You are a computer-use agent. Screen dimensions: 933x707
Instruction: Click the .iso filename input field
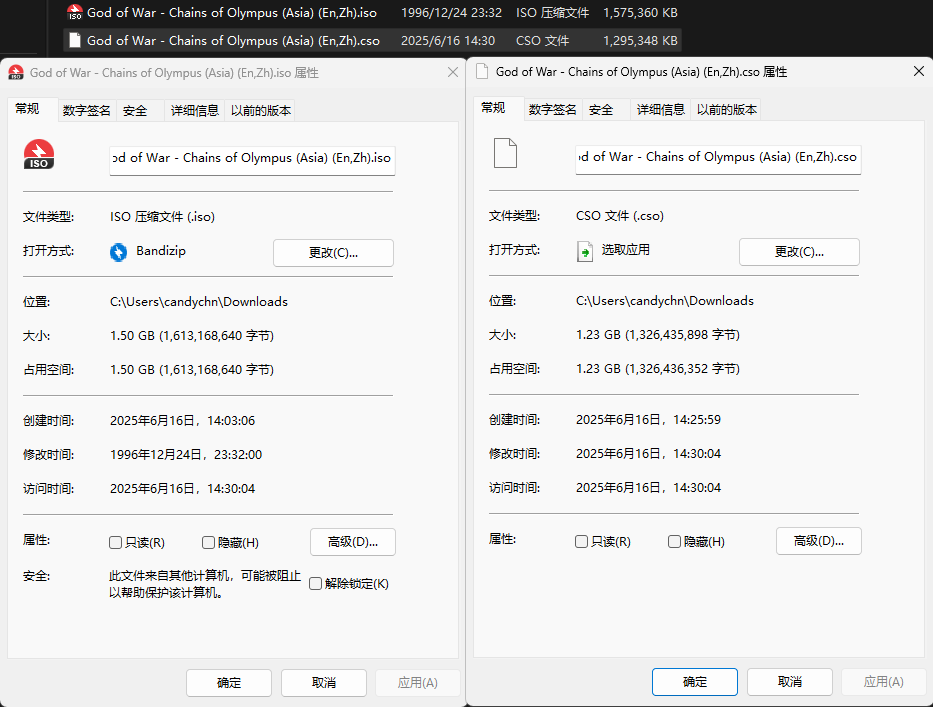click(x=252, y=160)
